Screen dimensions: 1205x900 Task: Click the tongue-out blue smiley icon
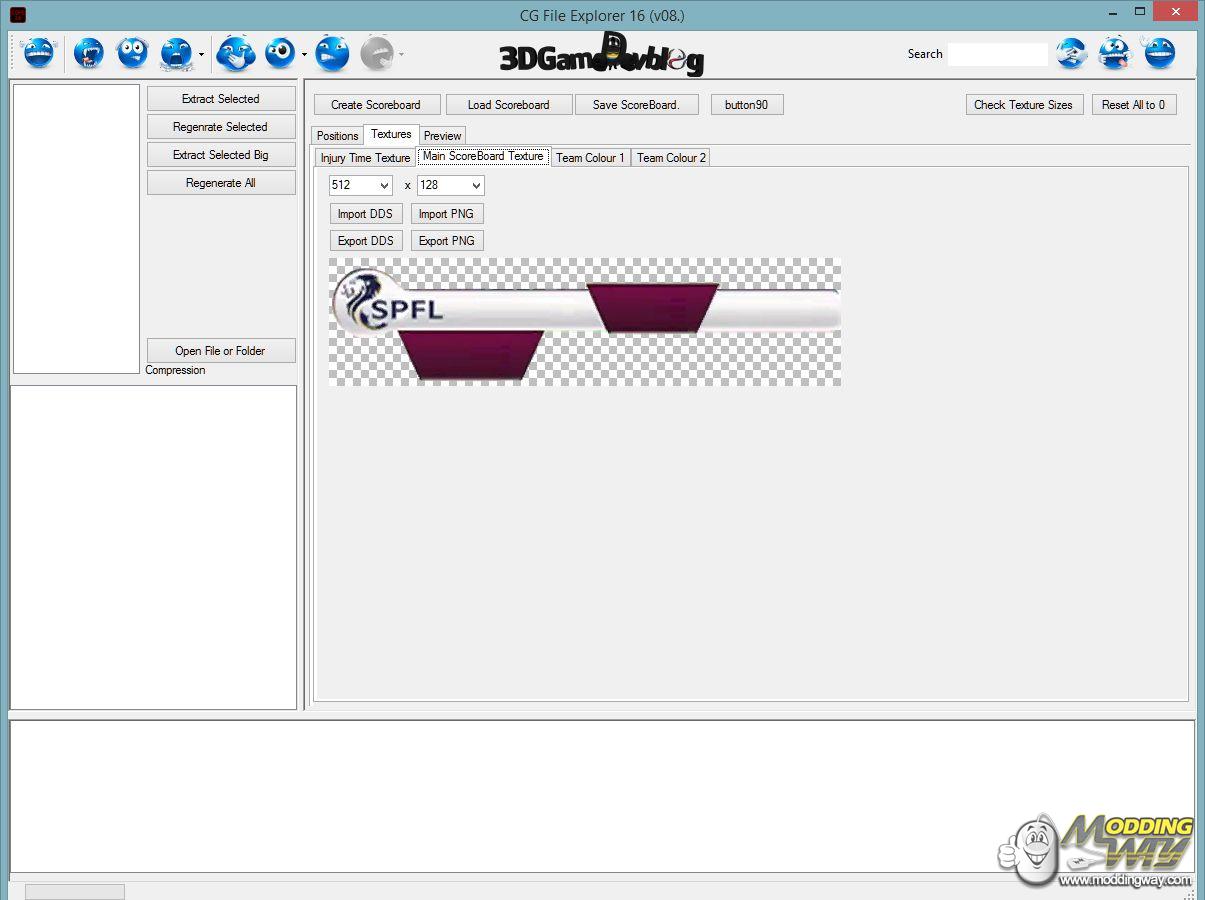coord(1115,53)
